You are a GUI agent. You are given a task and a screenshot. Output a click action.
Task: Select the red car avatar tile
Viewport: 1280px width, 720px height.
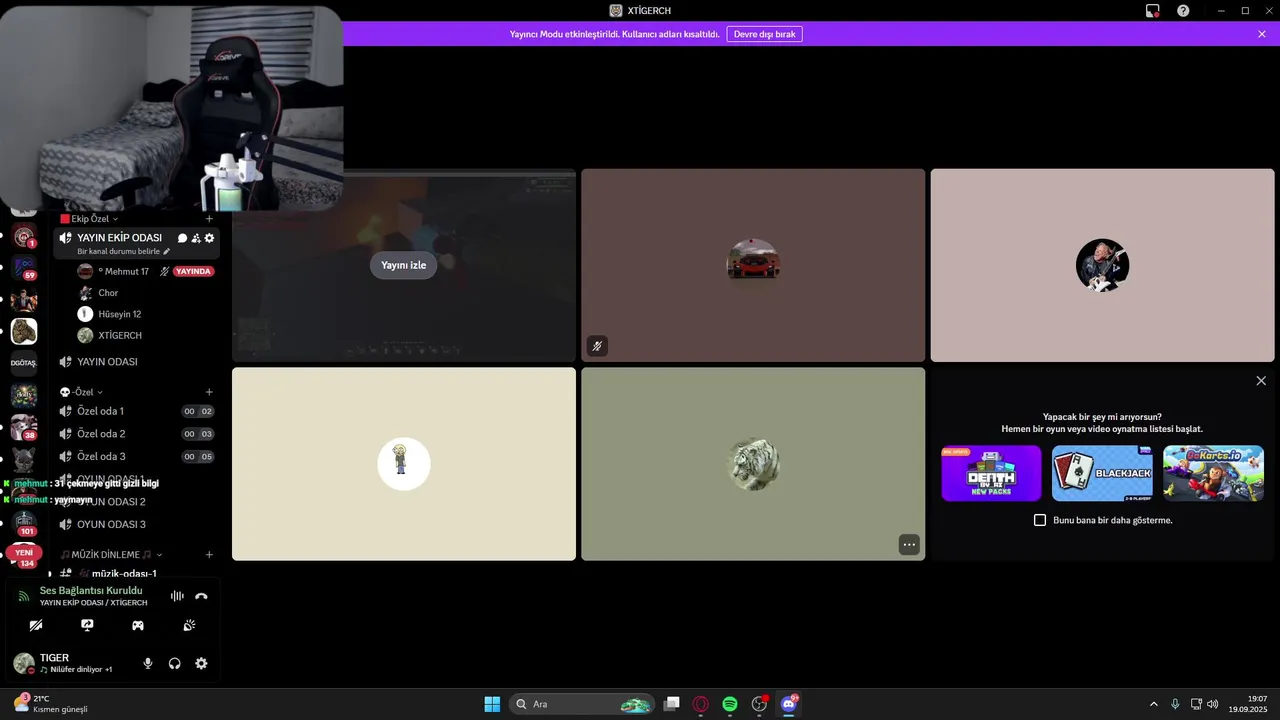753,265
